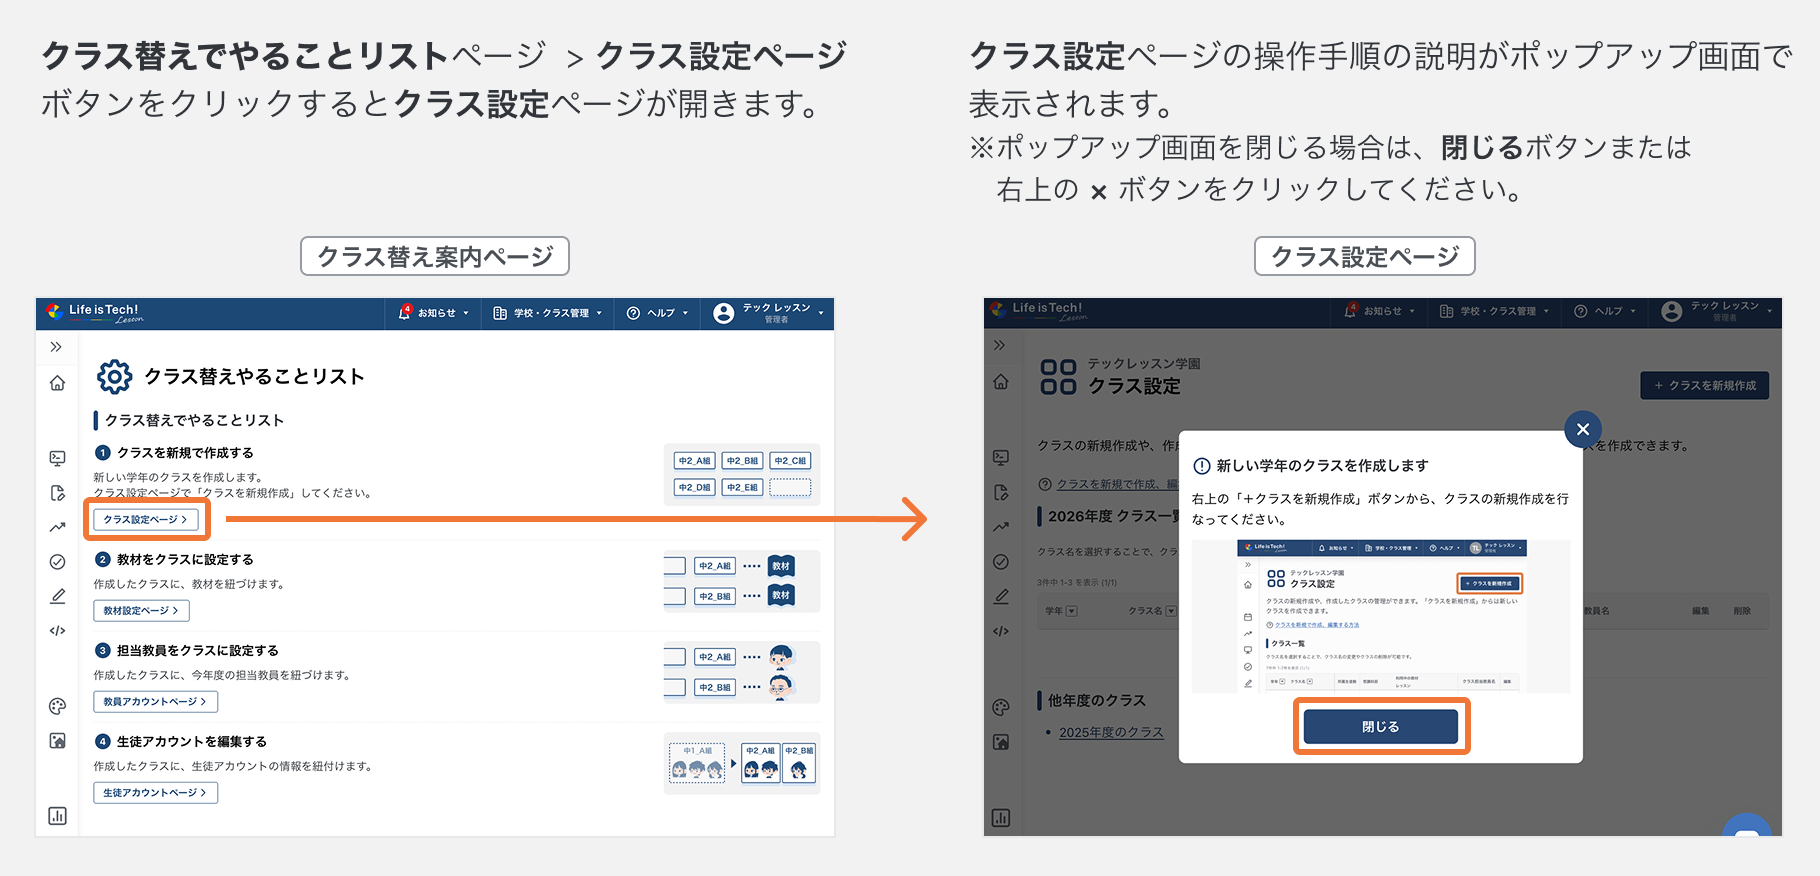Click four-squares icon beside クラス設定 title
This screenshot has height=876, width=1820.
(x=1058, y=377)
